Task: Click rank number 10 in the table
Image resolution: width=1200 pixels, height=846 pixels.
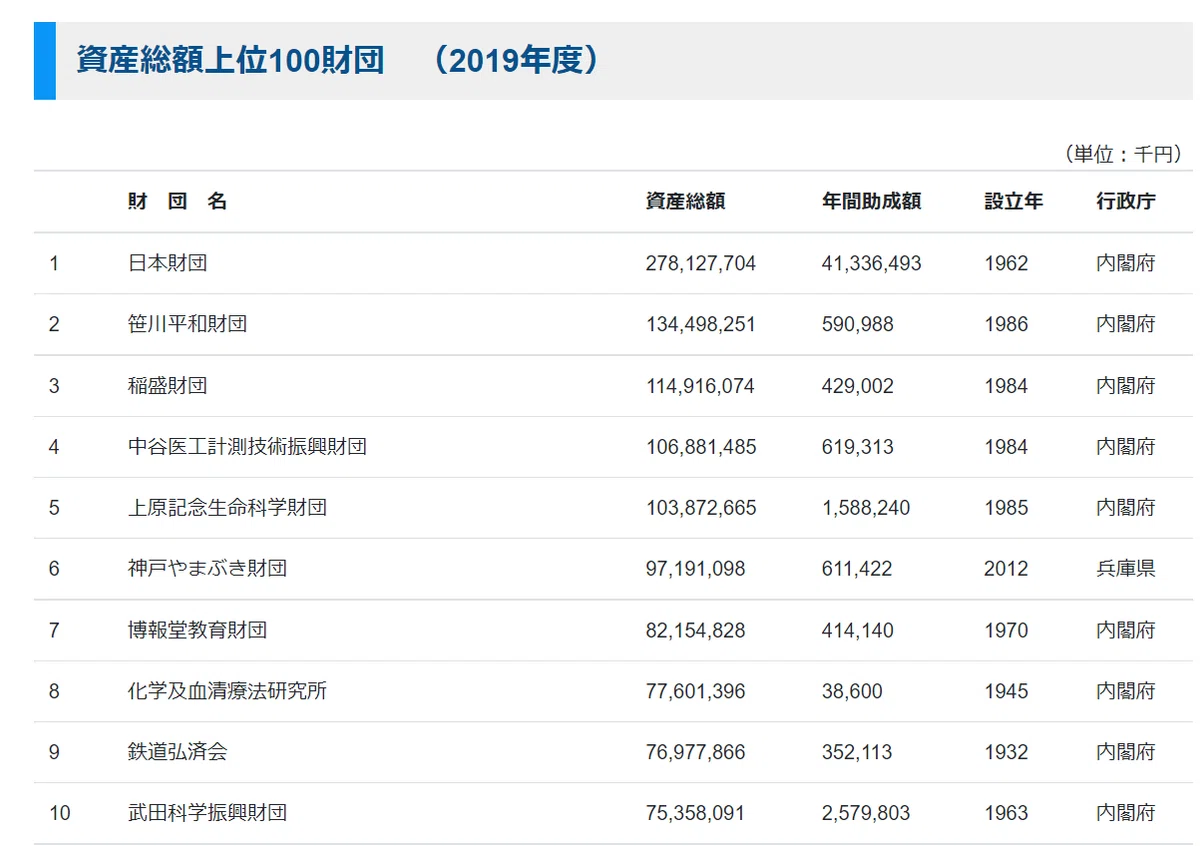Action: 60,813
